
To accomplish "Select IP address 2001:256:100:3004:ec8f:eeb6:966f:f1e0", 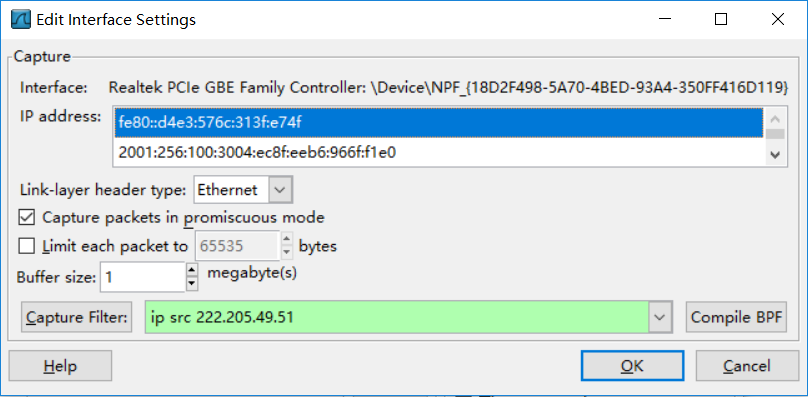I will [x=439, y=152].
